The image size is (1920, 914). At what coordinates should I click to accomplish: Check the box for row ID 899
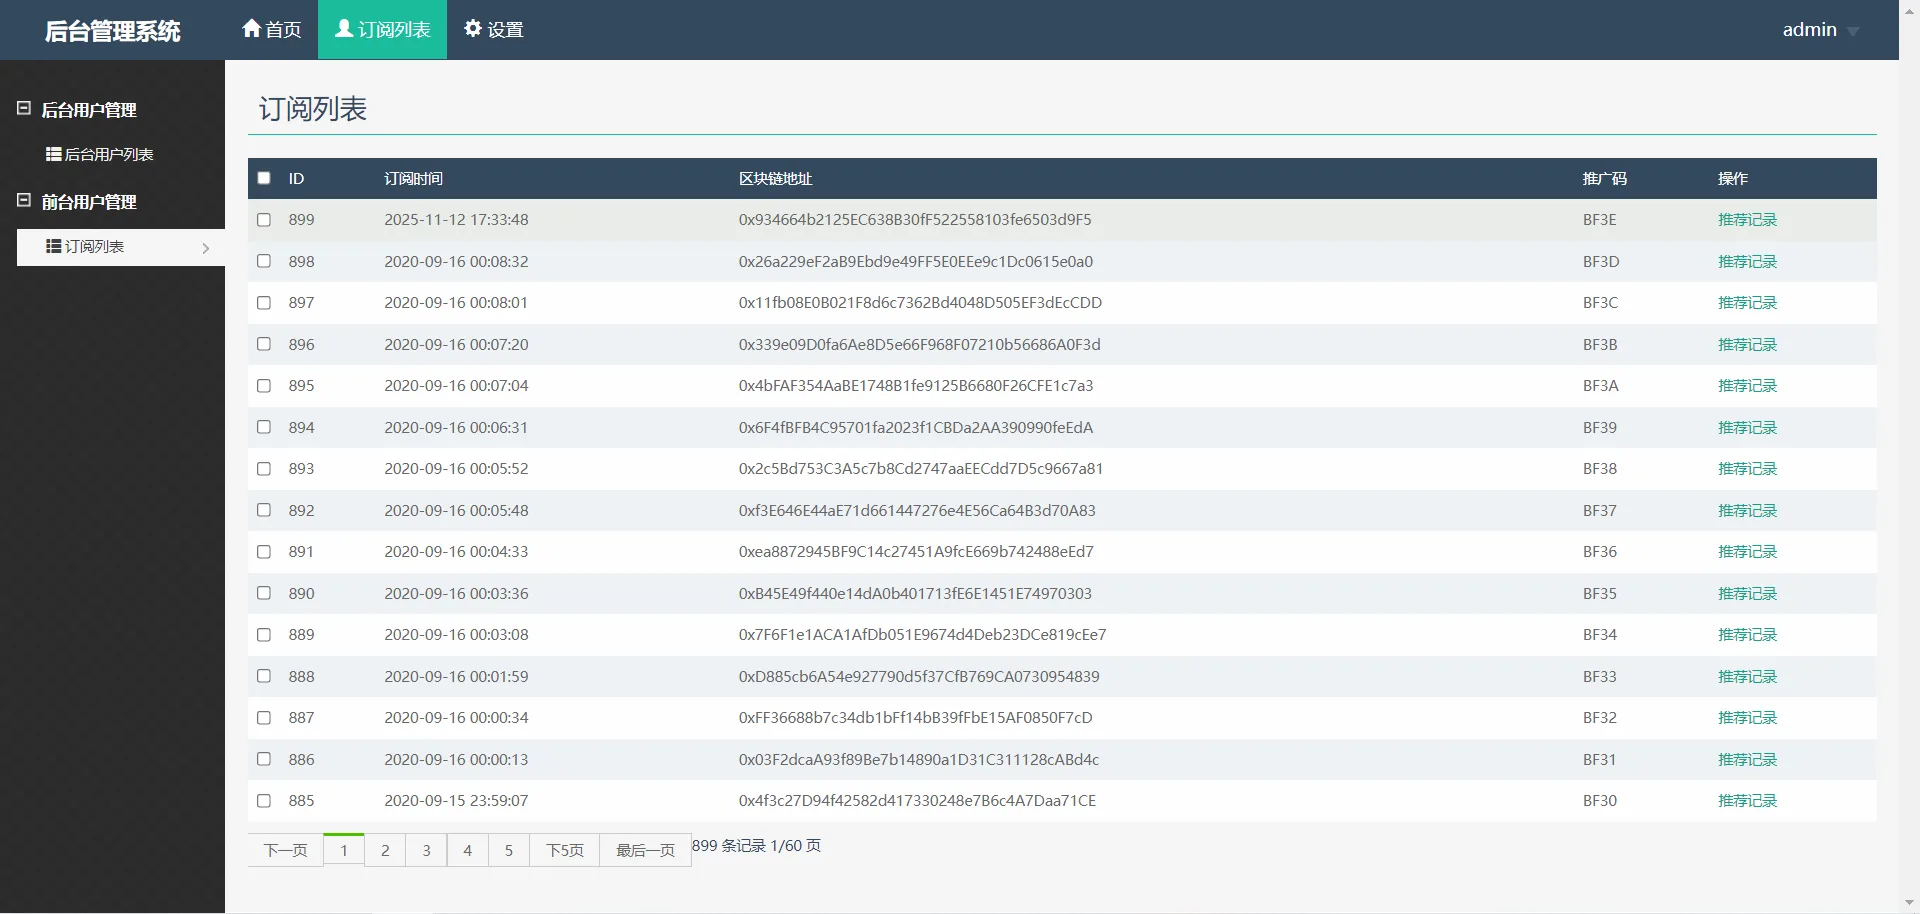264,220
